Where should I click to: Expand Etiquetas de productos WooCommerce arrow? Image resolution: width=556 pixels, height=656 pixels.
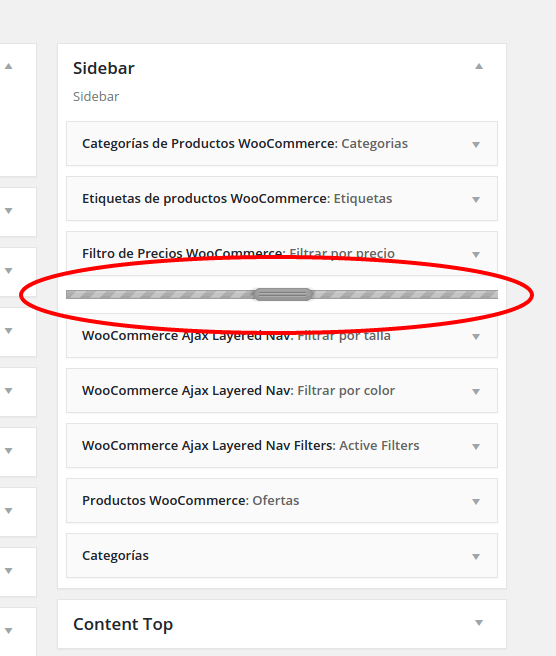coord(476,200)
